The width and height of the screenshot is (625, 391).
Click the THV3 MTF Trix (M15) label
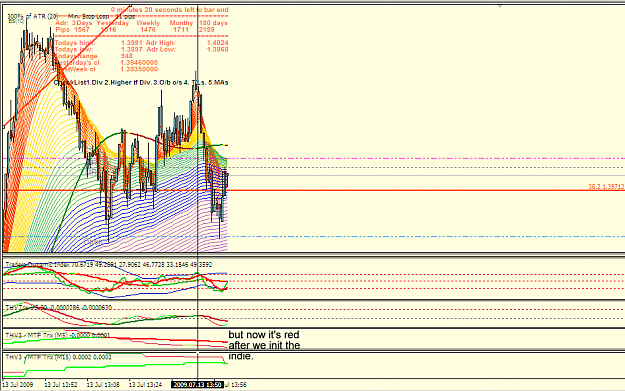coord(59,358)
